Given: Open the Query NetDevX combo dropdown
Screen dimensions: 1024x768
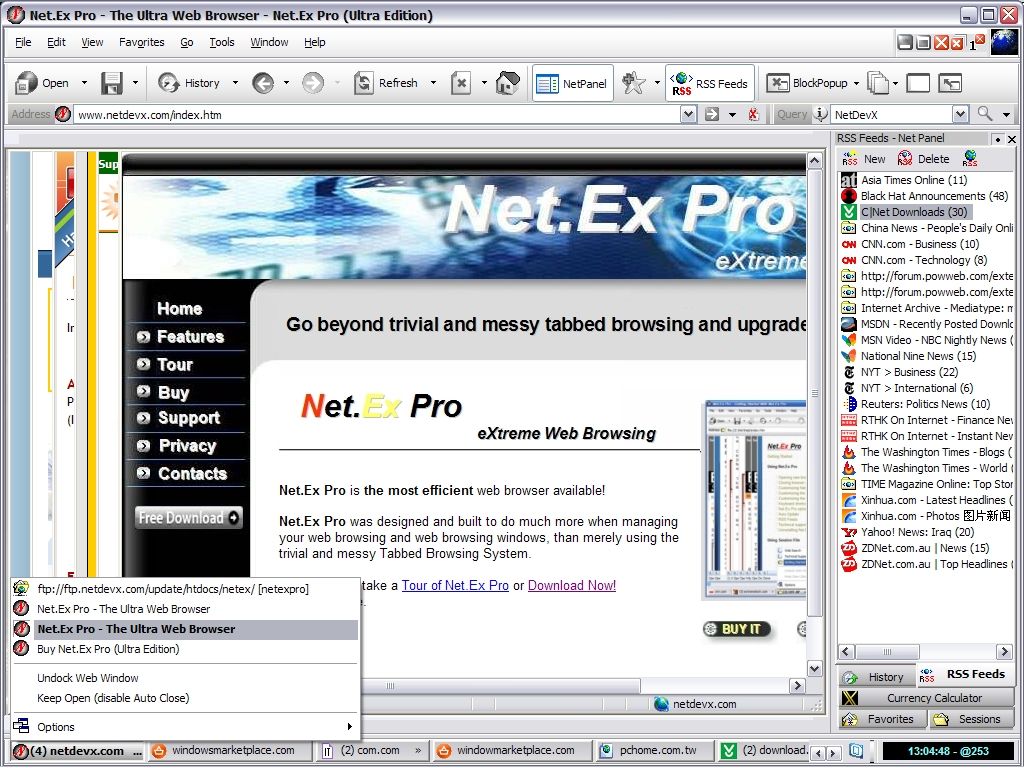Looking at the screenshot, I should point(959,114).
